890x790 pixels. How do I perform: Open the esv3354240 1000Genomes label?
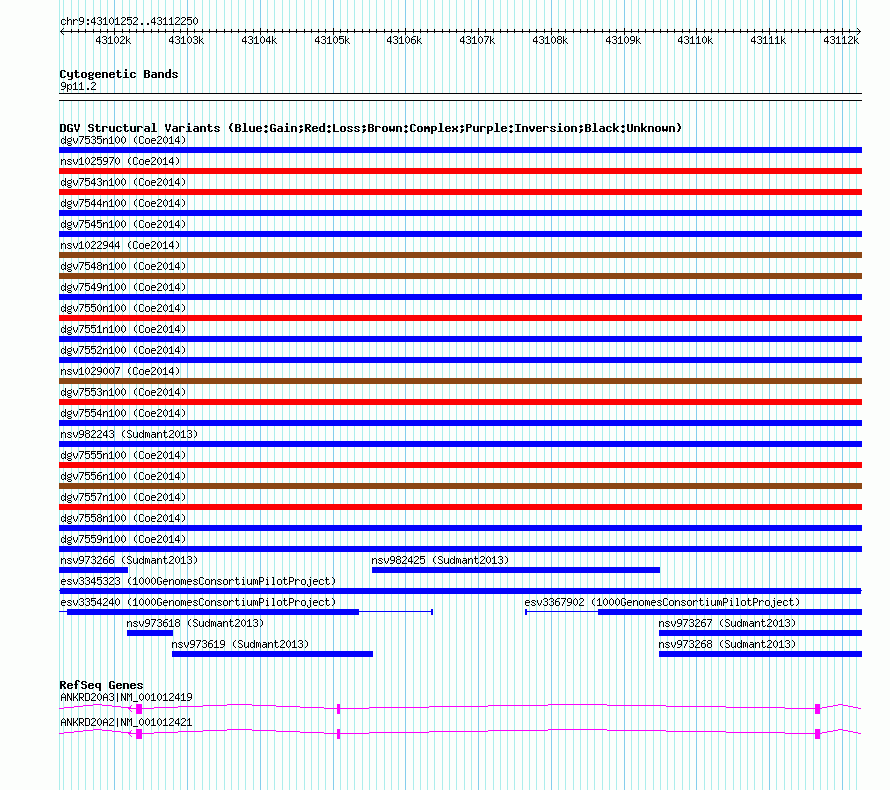tap(198, 602)
